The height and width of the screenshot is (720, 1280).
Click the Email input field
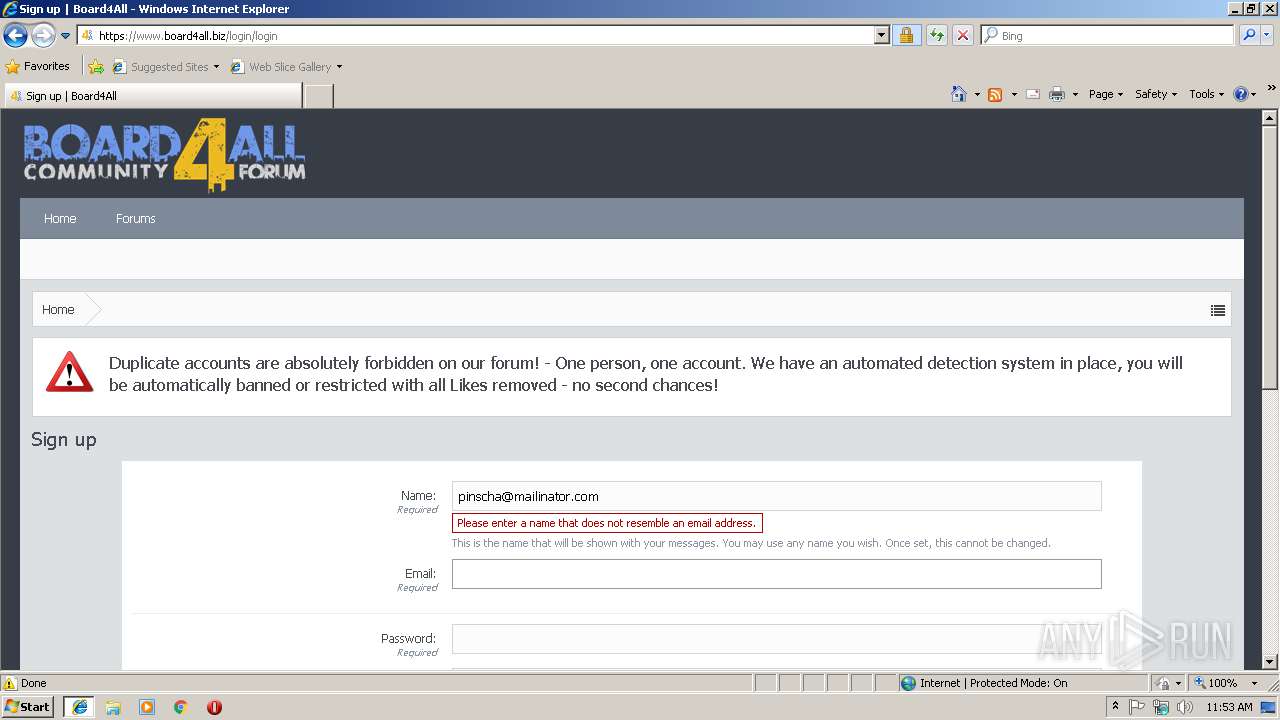pyautogui.click(x=776, y=574)
